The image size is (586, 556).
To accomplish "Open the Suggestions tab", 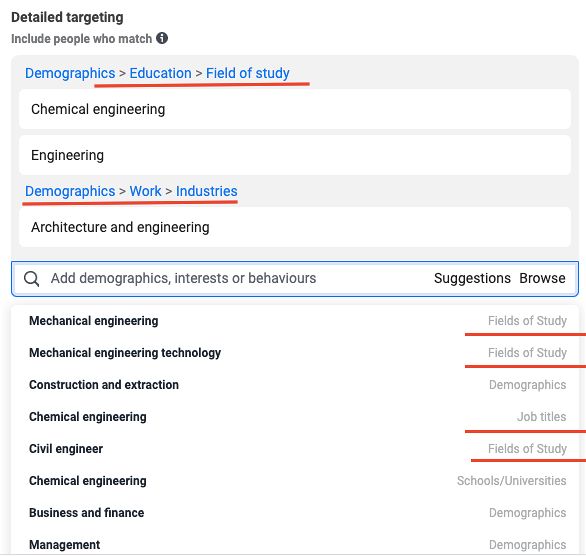I will tap(472, 278).
